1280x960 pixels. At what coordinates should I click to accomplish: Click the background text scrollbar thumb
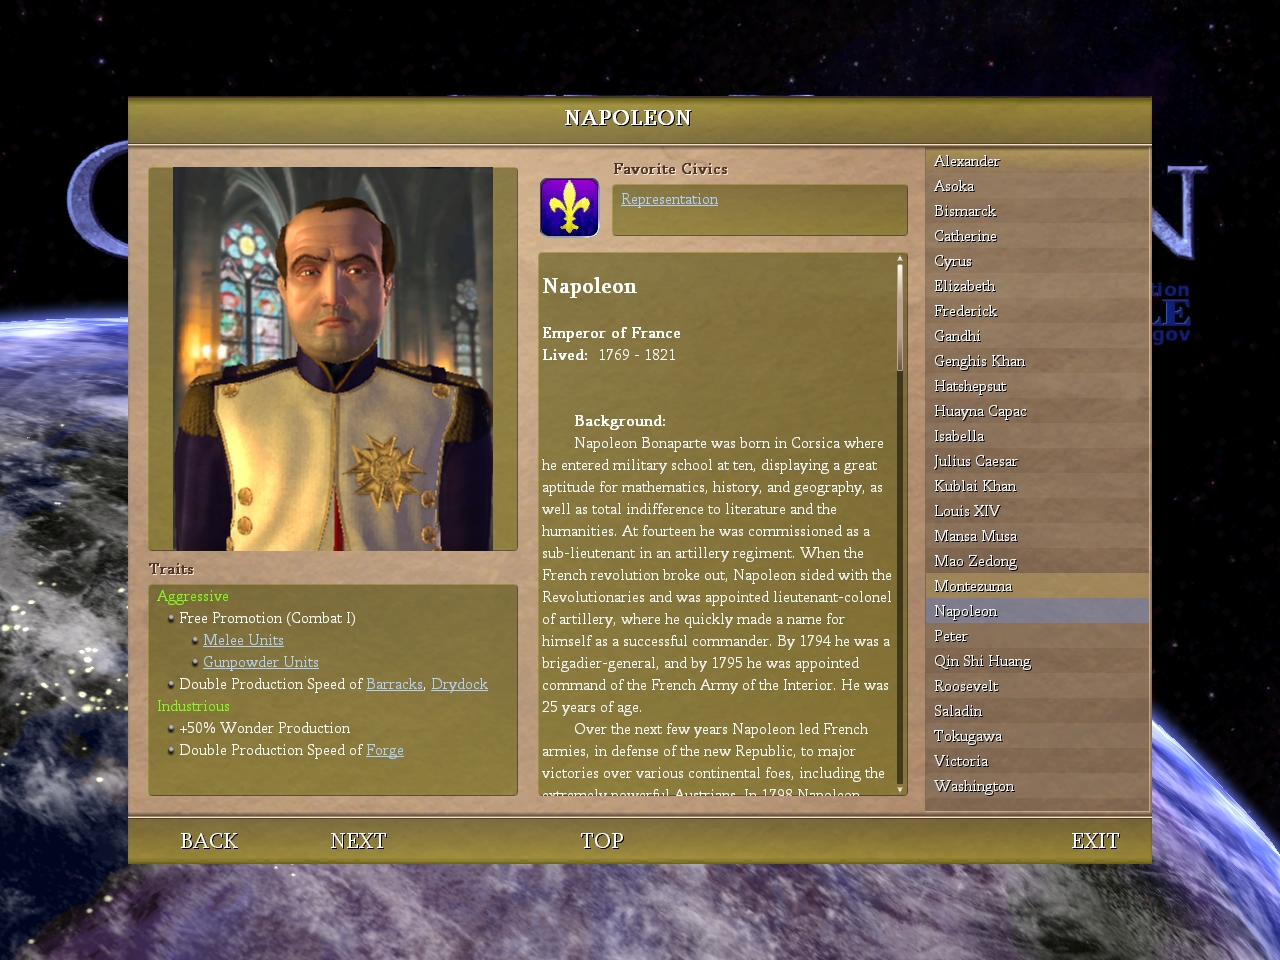tap(900, 318)
